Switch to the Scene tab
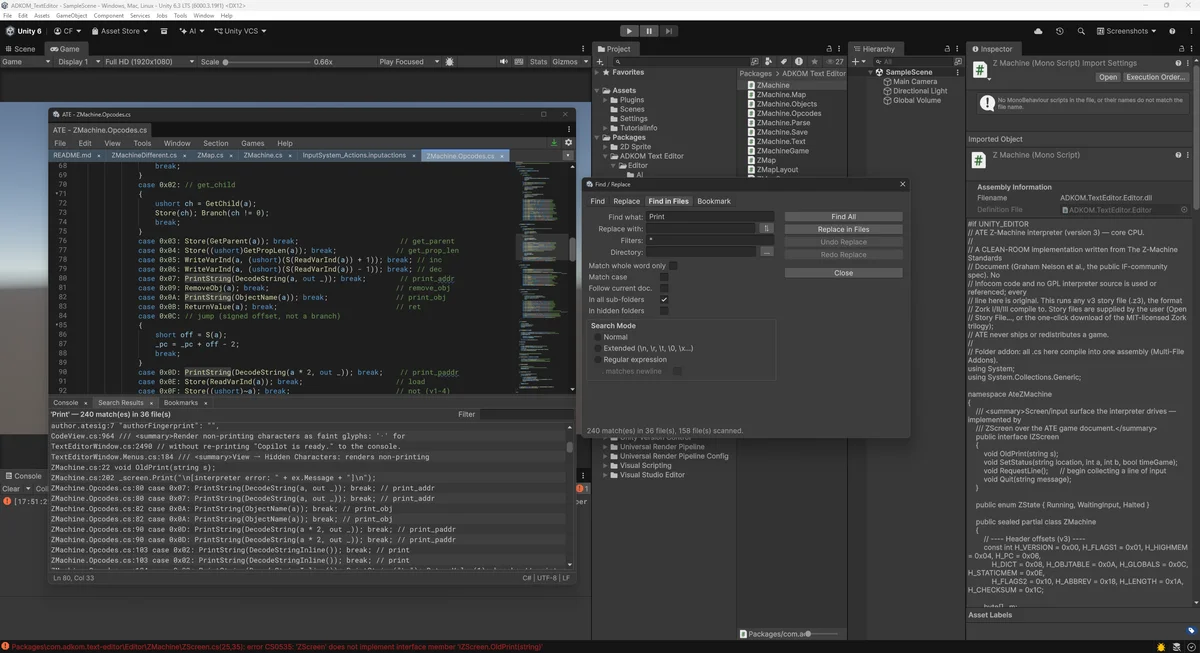 (x=20, y=49)
